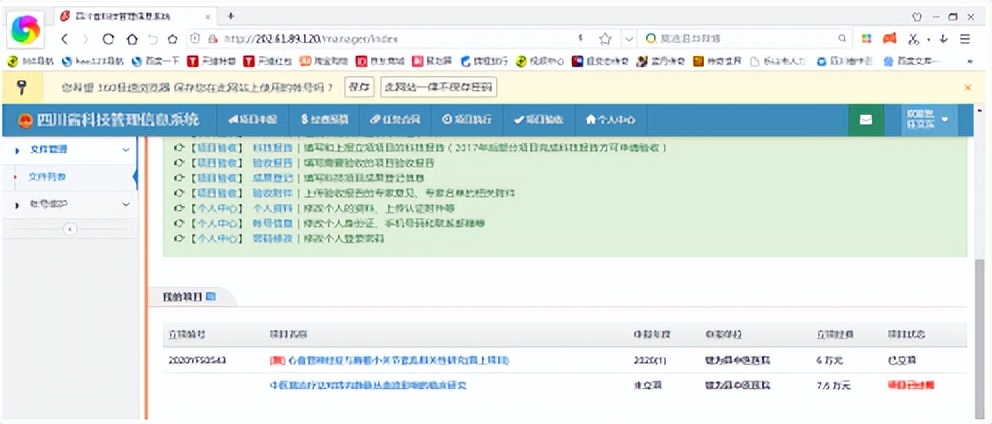Open the 项目验收 navigation menu
Screen dimensions: 992x424
pyautogui.click(x=538, y=119)
